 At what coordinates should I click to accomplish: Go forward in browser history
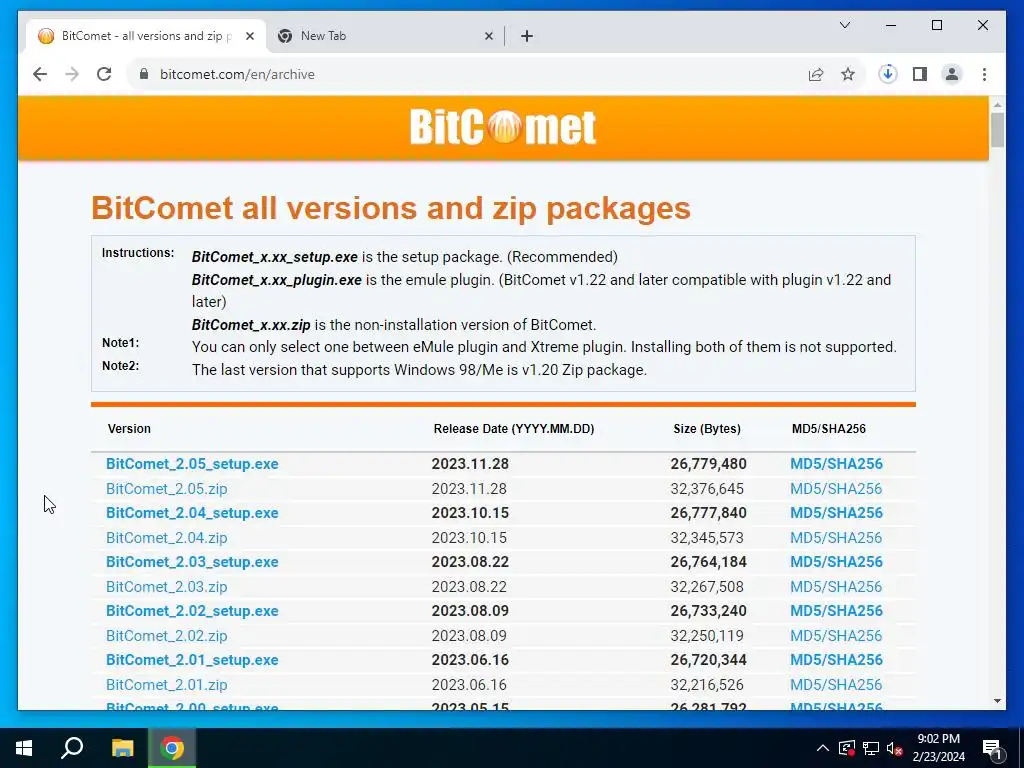[72, 74]
